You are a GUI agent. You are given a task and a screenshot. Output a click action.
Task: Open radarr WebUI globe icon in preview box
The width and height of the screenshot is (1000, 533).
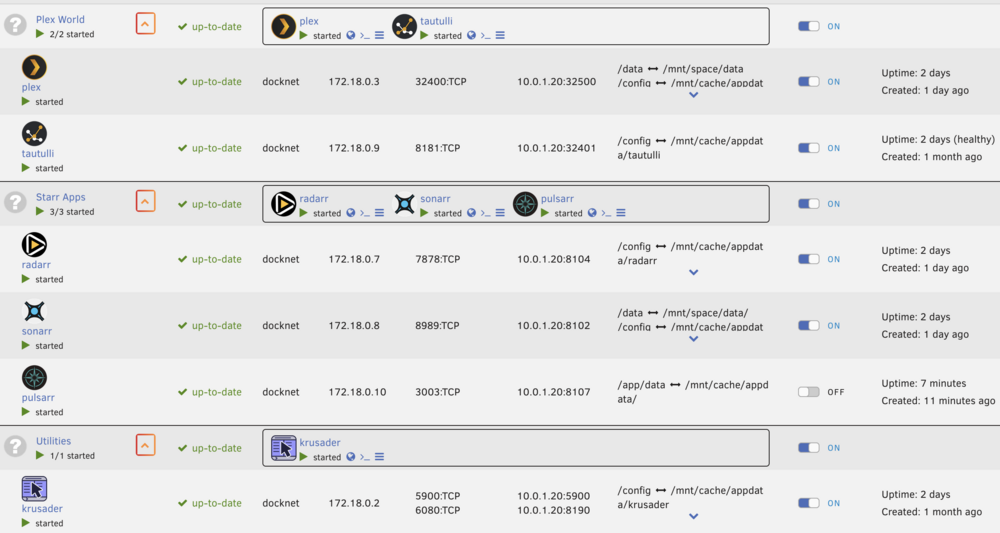[x=351, y=213]
